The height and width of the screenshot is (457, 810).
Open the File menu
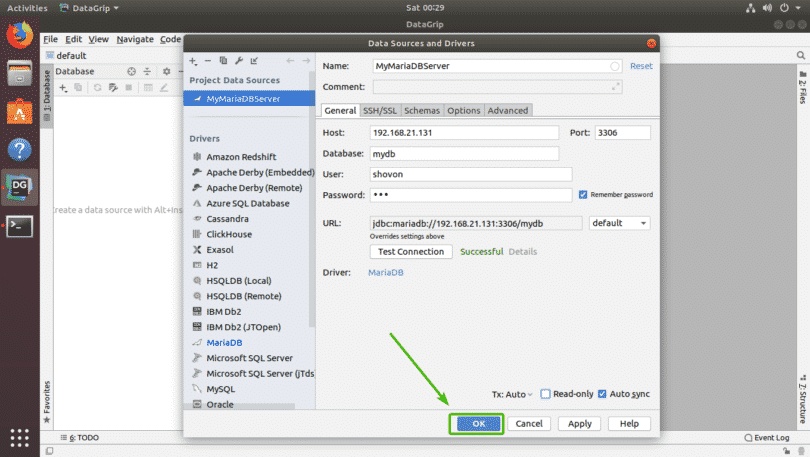50,39
